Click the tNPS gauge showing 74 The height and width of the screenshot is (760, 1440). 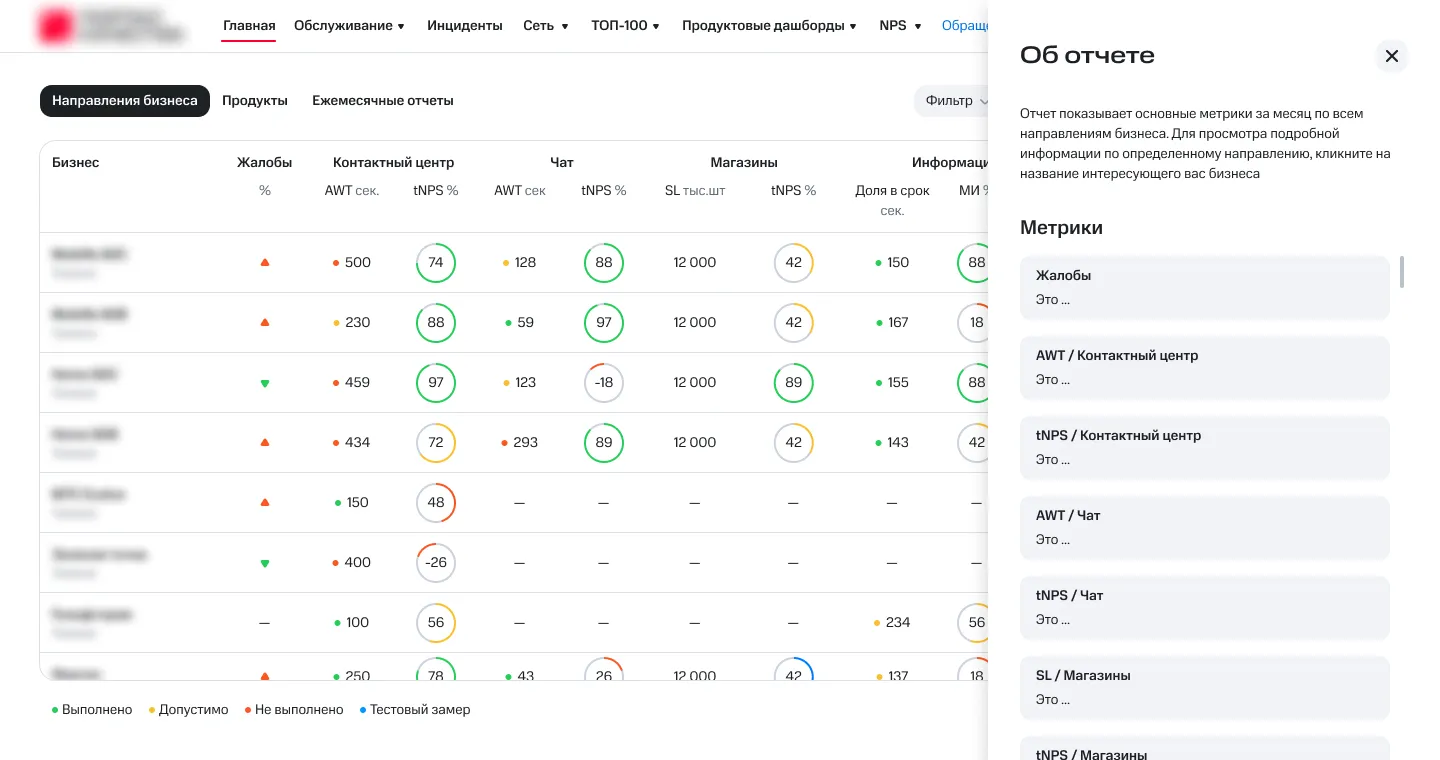436,263
